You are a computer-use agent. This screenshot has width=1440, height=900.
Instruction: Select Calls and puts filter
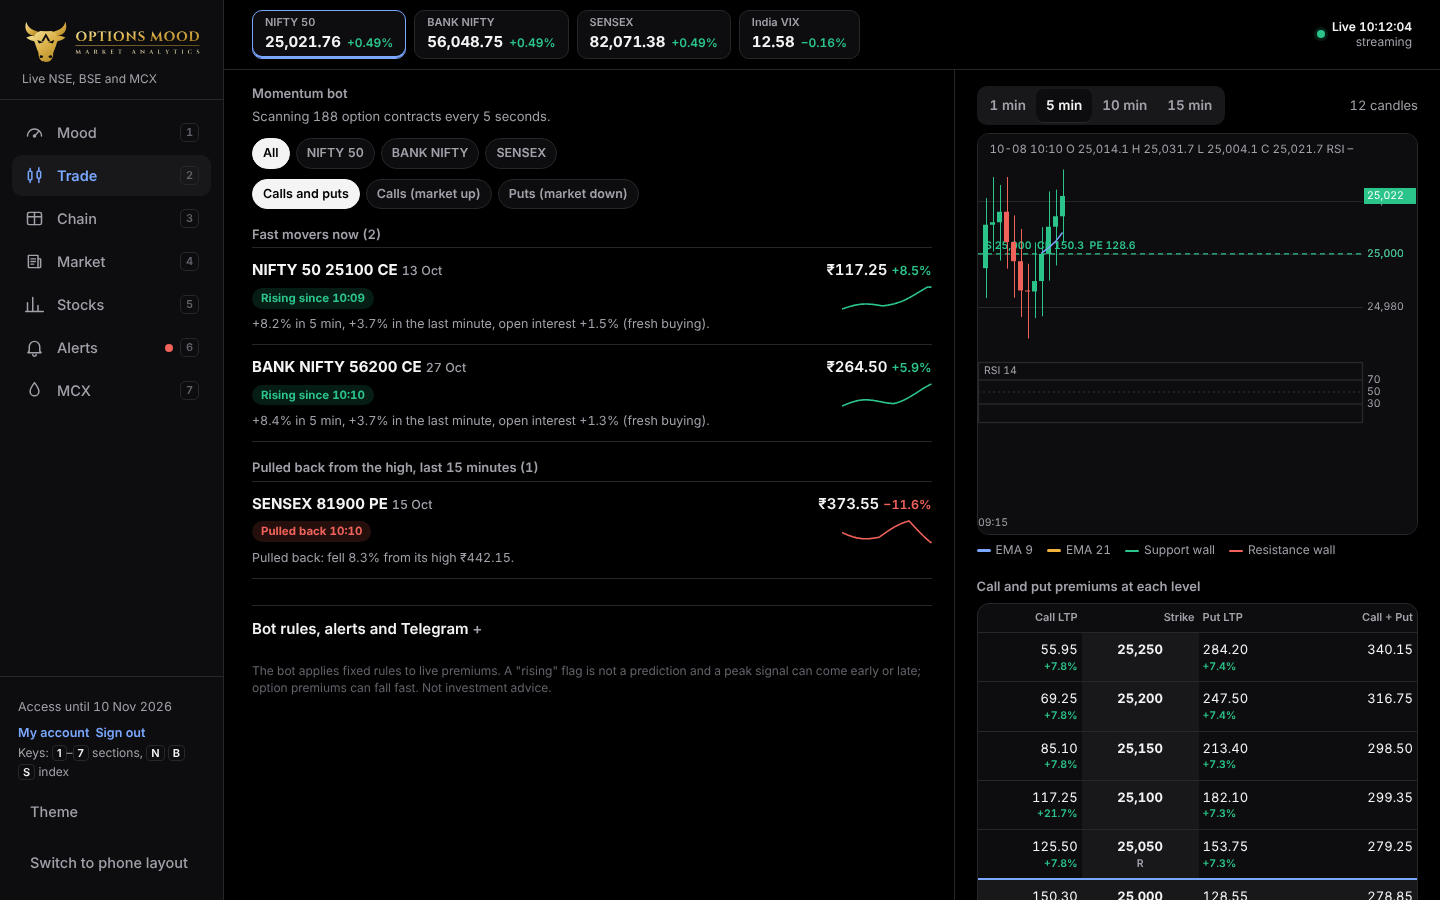point(306,194)
